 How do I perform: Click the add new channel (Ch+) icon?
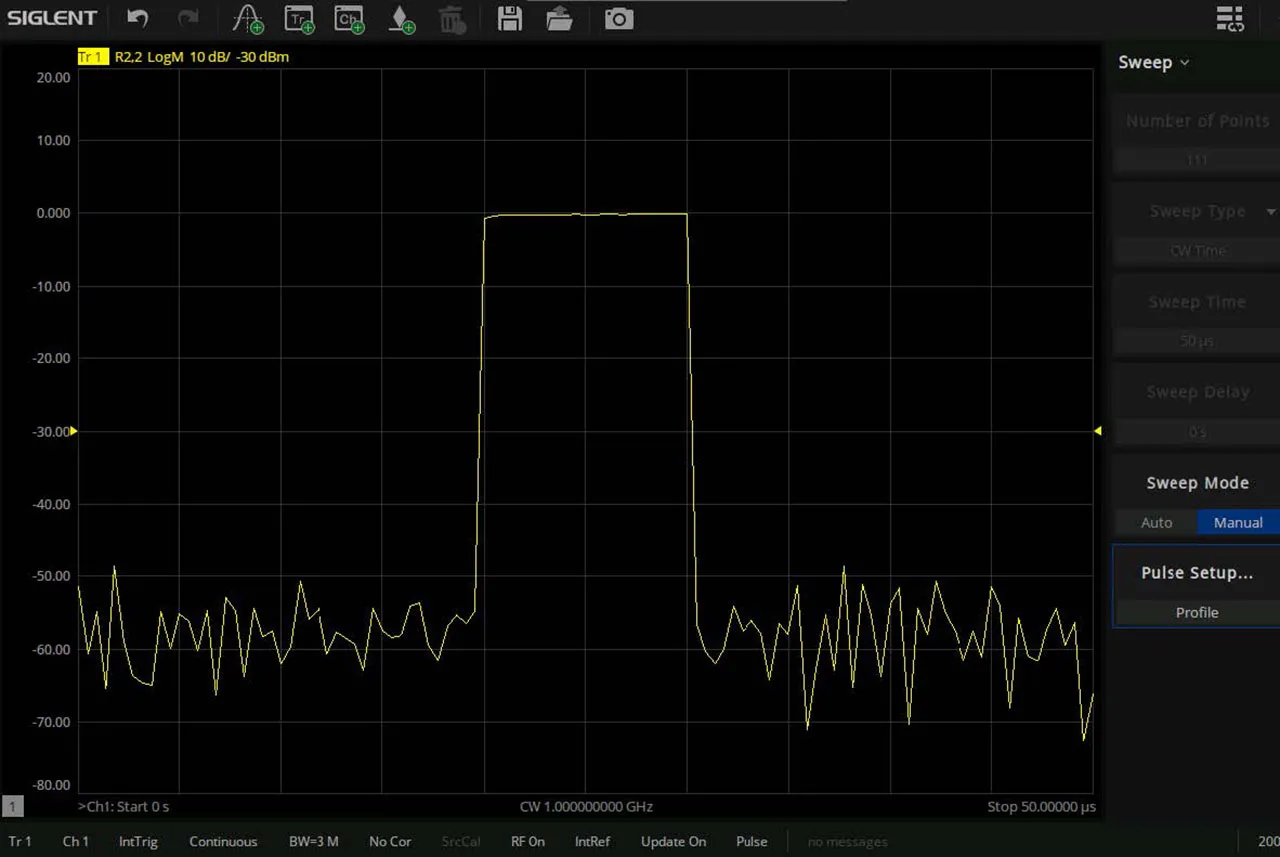348,19
